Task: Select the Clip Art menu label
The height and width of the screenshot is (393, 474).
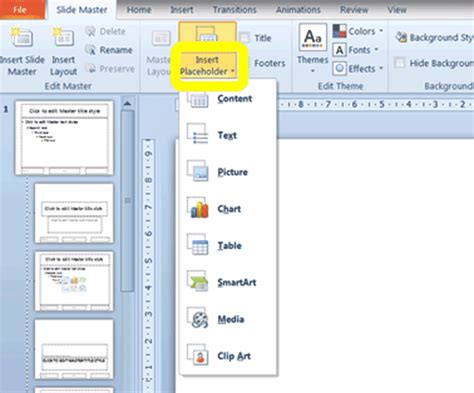Action: [234, 356]
